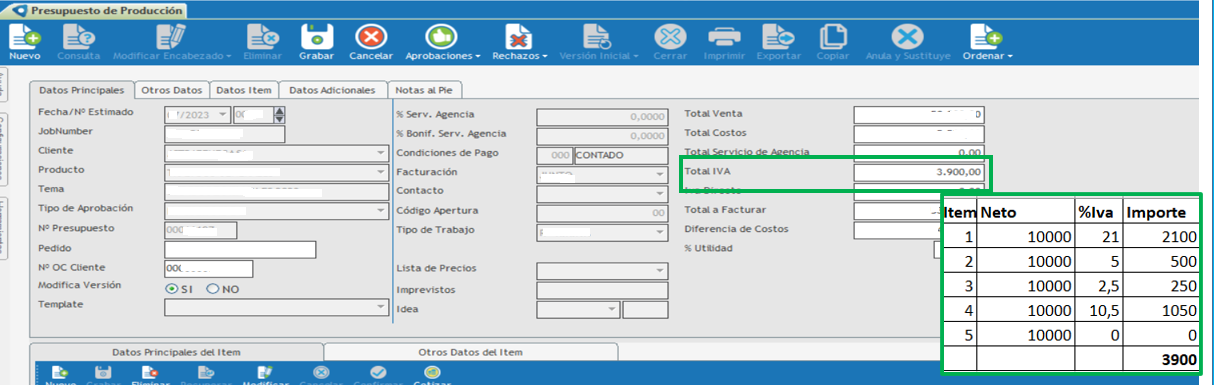Expand the Idea dropdown

point(612,310)
